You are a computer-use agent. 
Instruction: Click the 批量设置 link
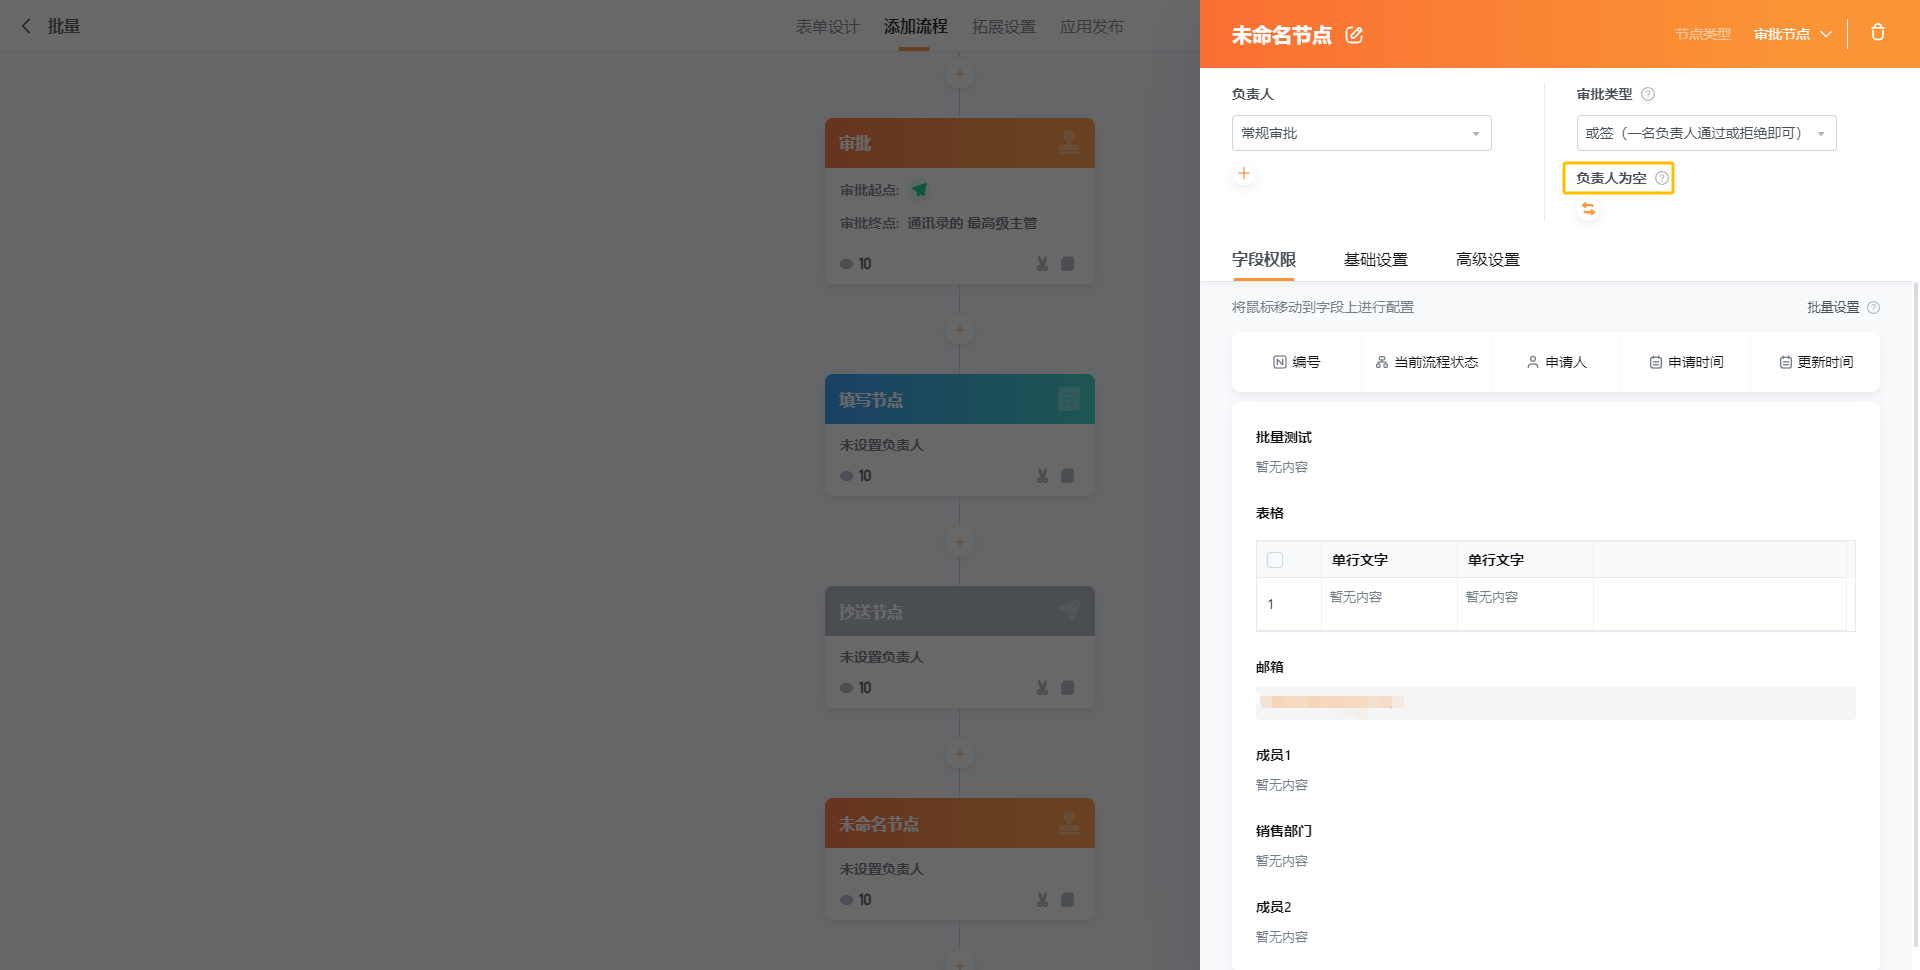(1832, 308)
